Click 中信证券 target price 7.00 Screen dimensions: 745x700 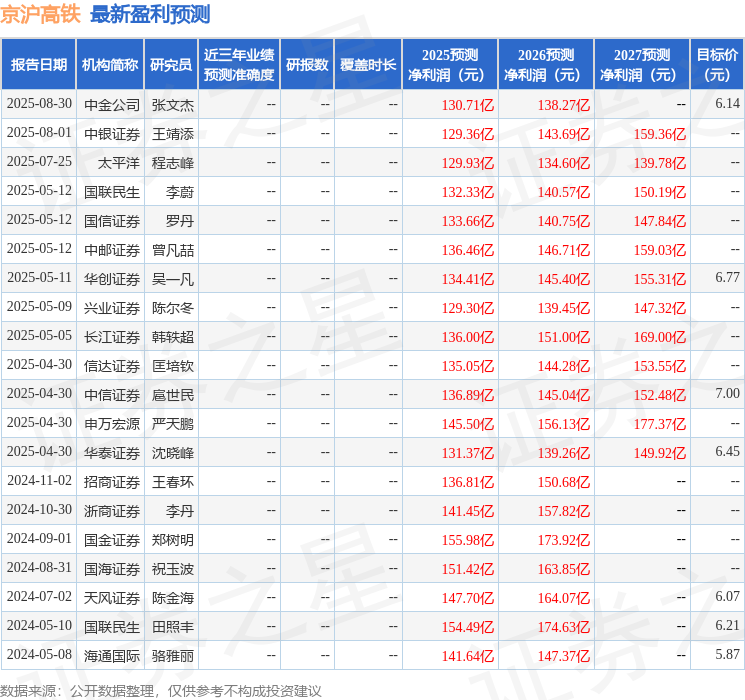pyautogui.click(x=727, y=393)
